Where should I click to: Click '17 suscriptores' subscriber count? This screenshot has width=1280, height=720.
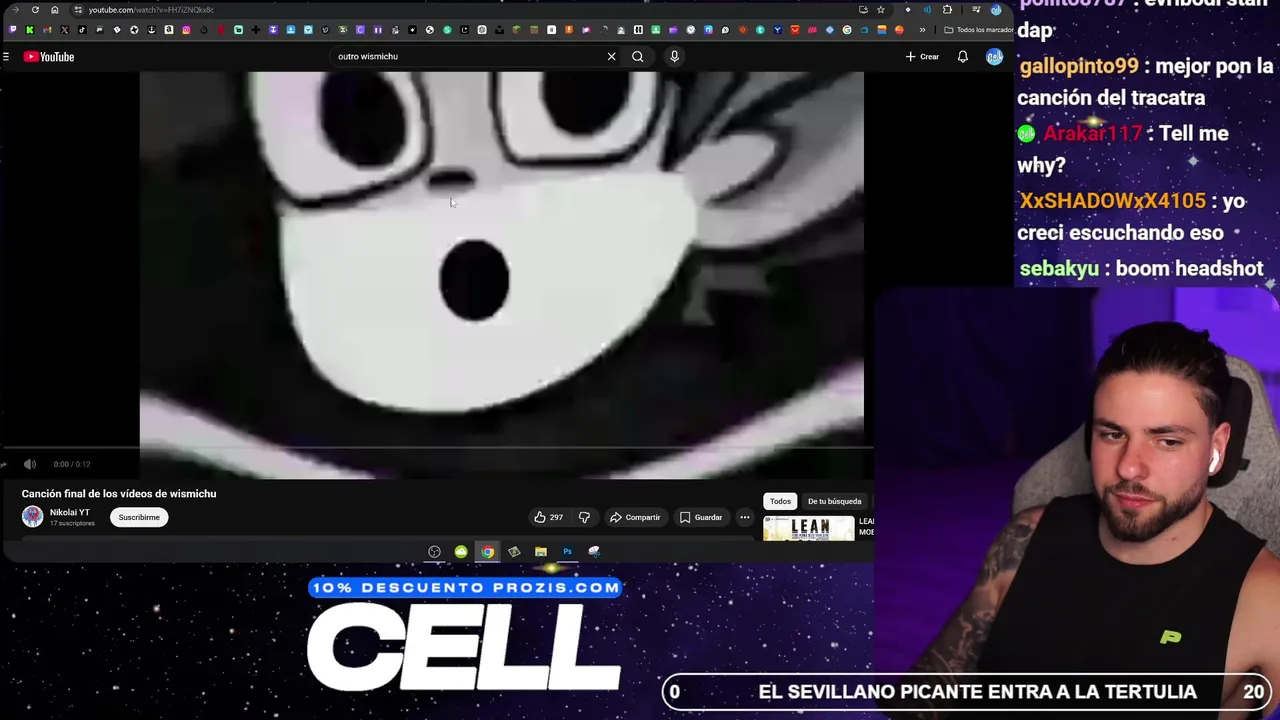(x=72, y=523)
